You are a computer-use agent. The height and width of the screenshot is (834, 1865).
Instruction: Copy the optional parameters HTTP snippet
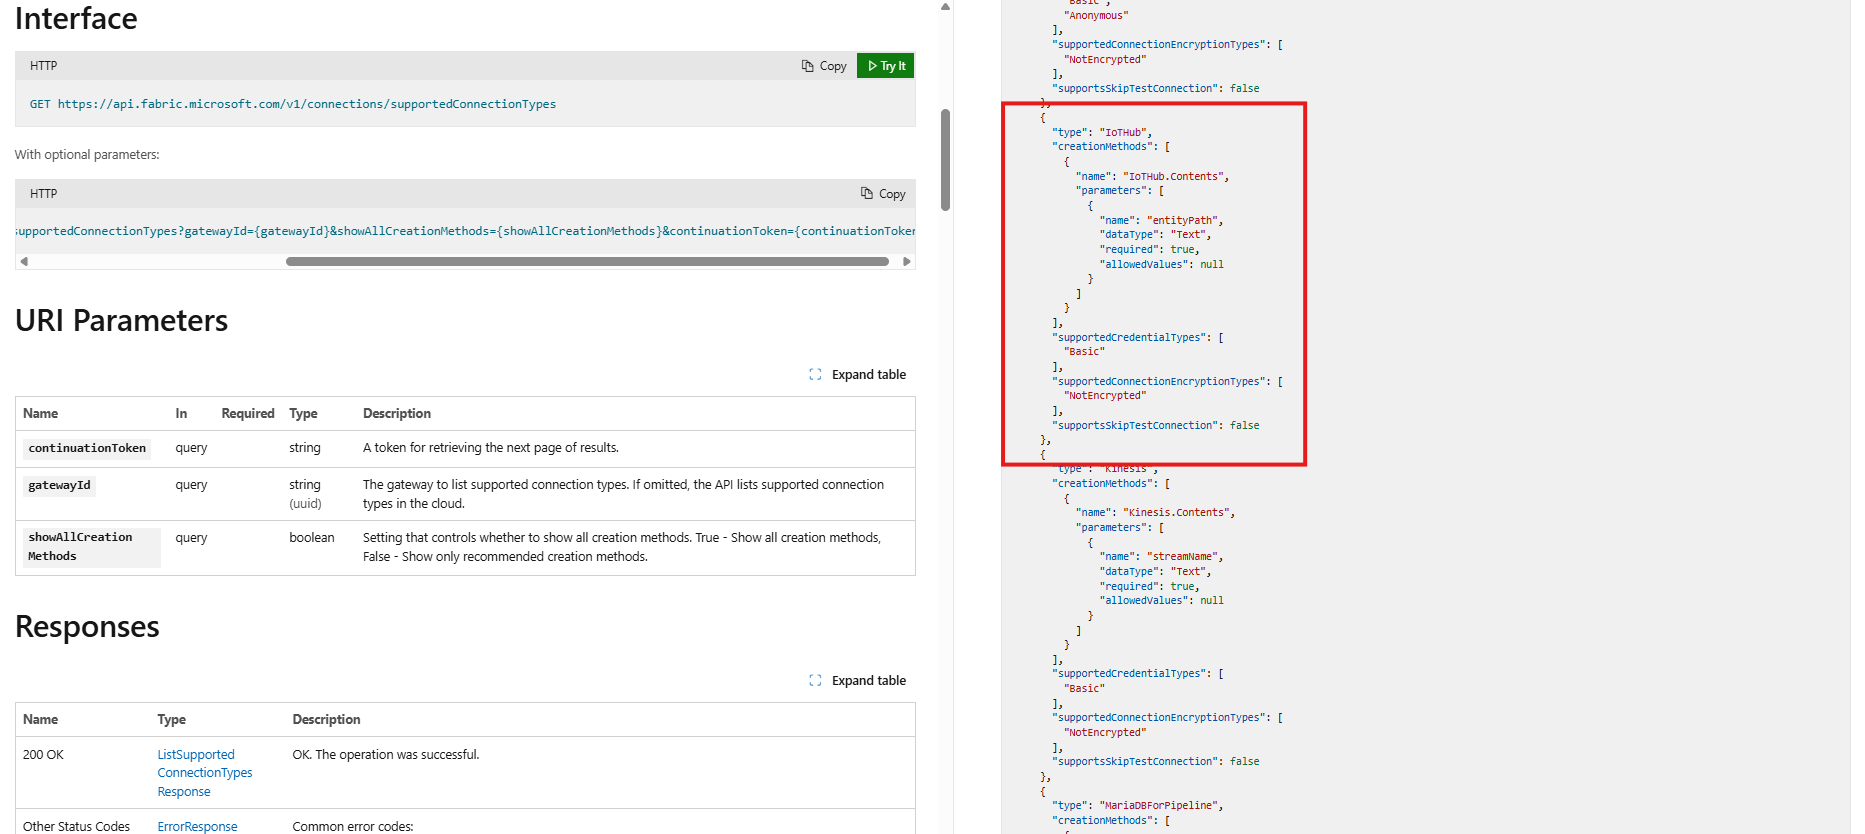(x=883, y=194)
